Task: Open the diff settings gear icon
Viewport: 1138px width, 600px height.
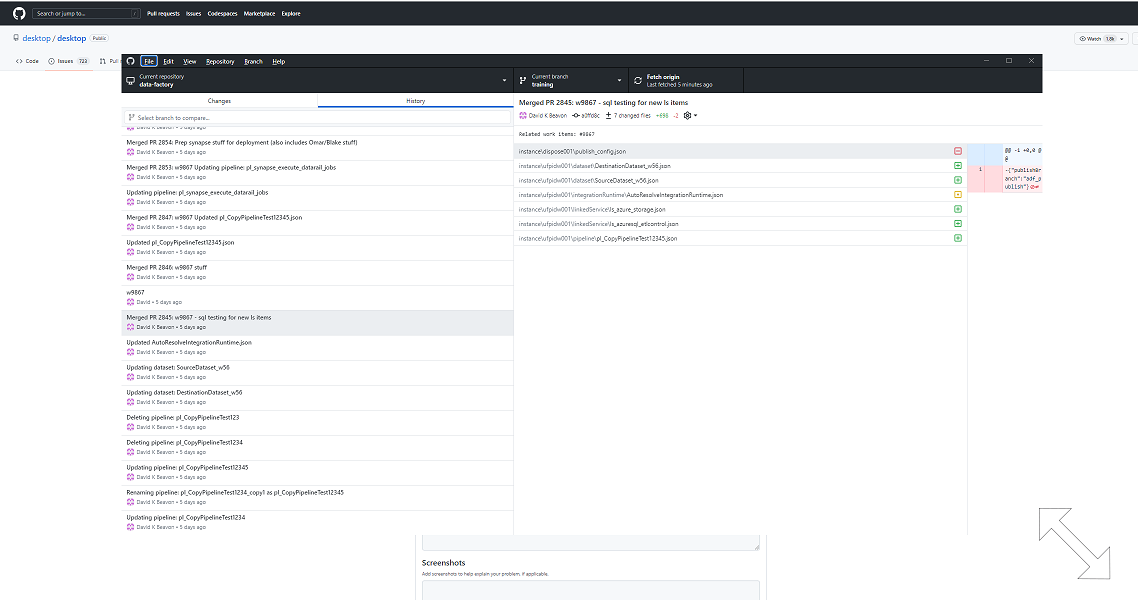Action: point(687,115)
